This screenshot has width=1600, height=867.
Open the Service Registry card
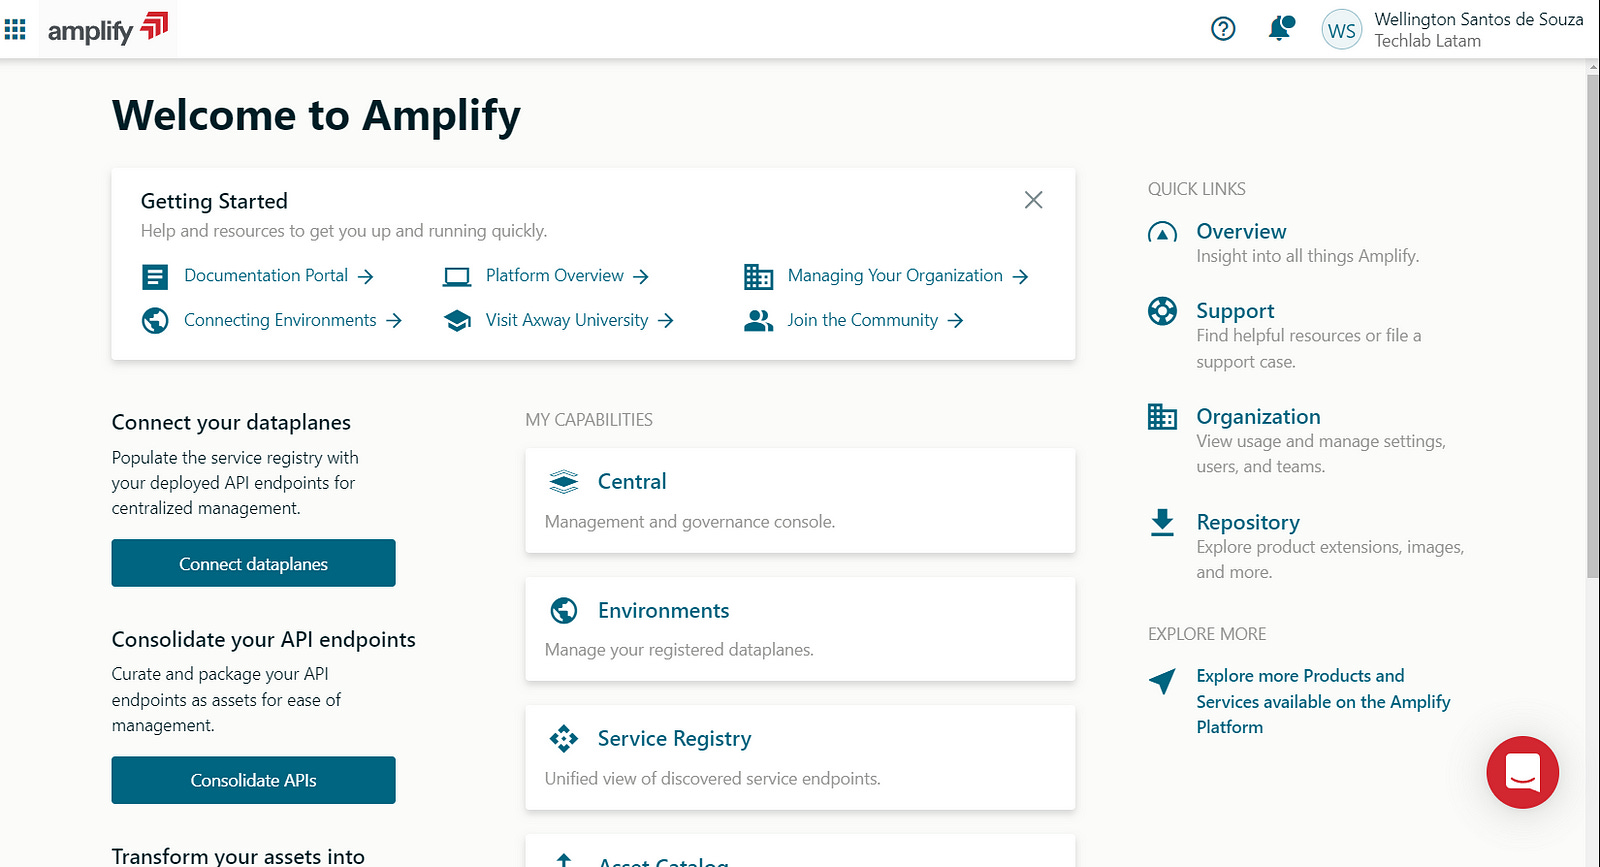pyautogui.click(x=800, y=757)
